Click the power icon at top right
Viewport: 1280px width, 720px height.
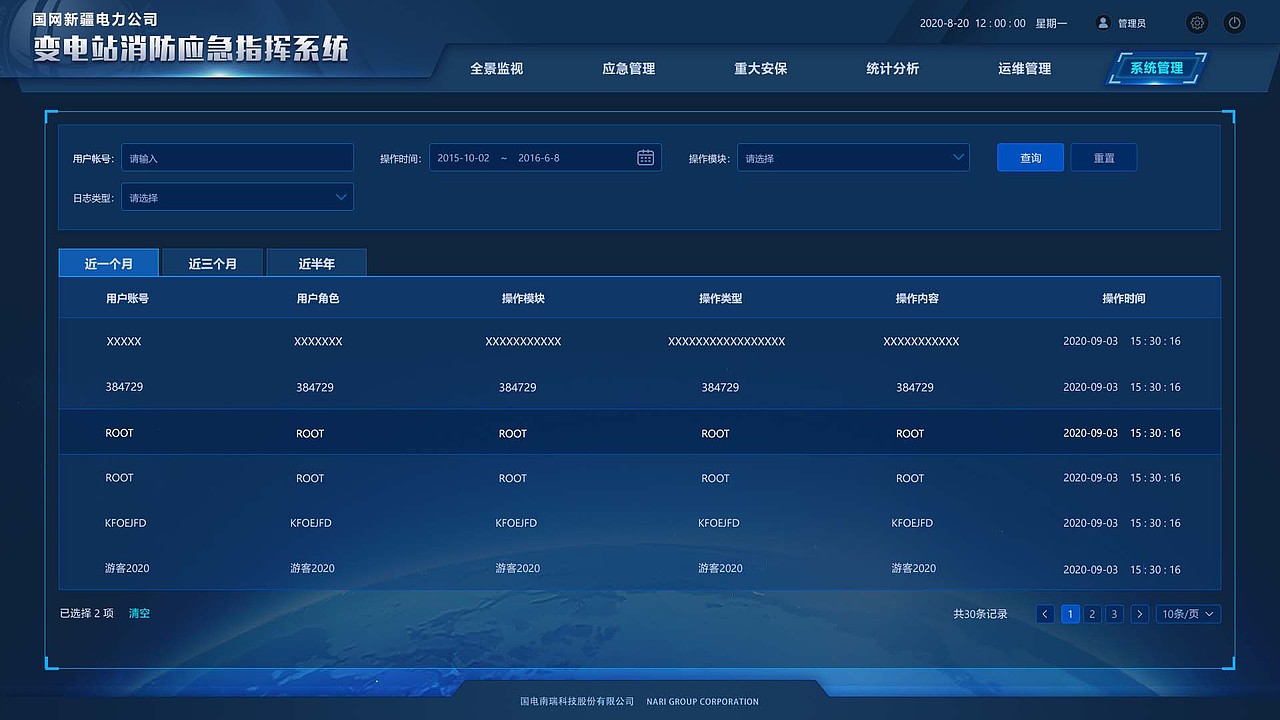[1234, 22]
